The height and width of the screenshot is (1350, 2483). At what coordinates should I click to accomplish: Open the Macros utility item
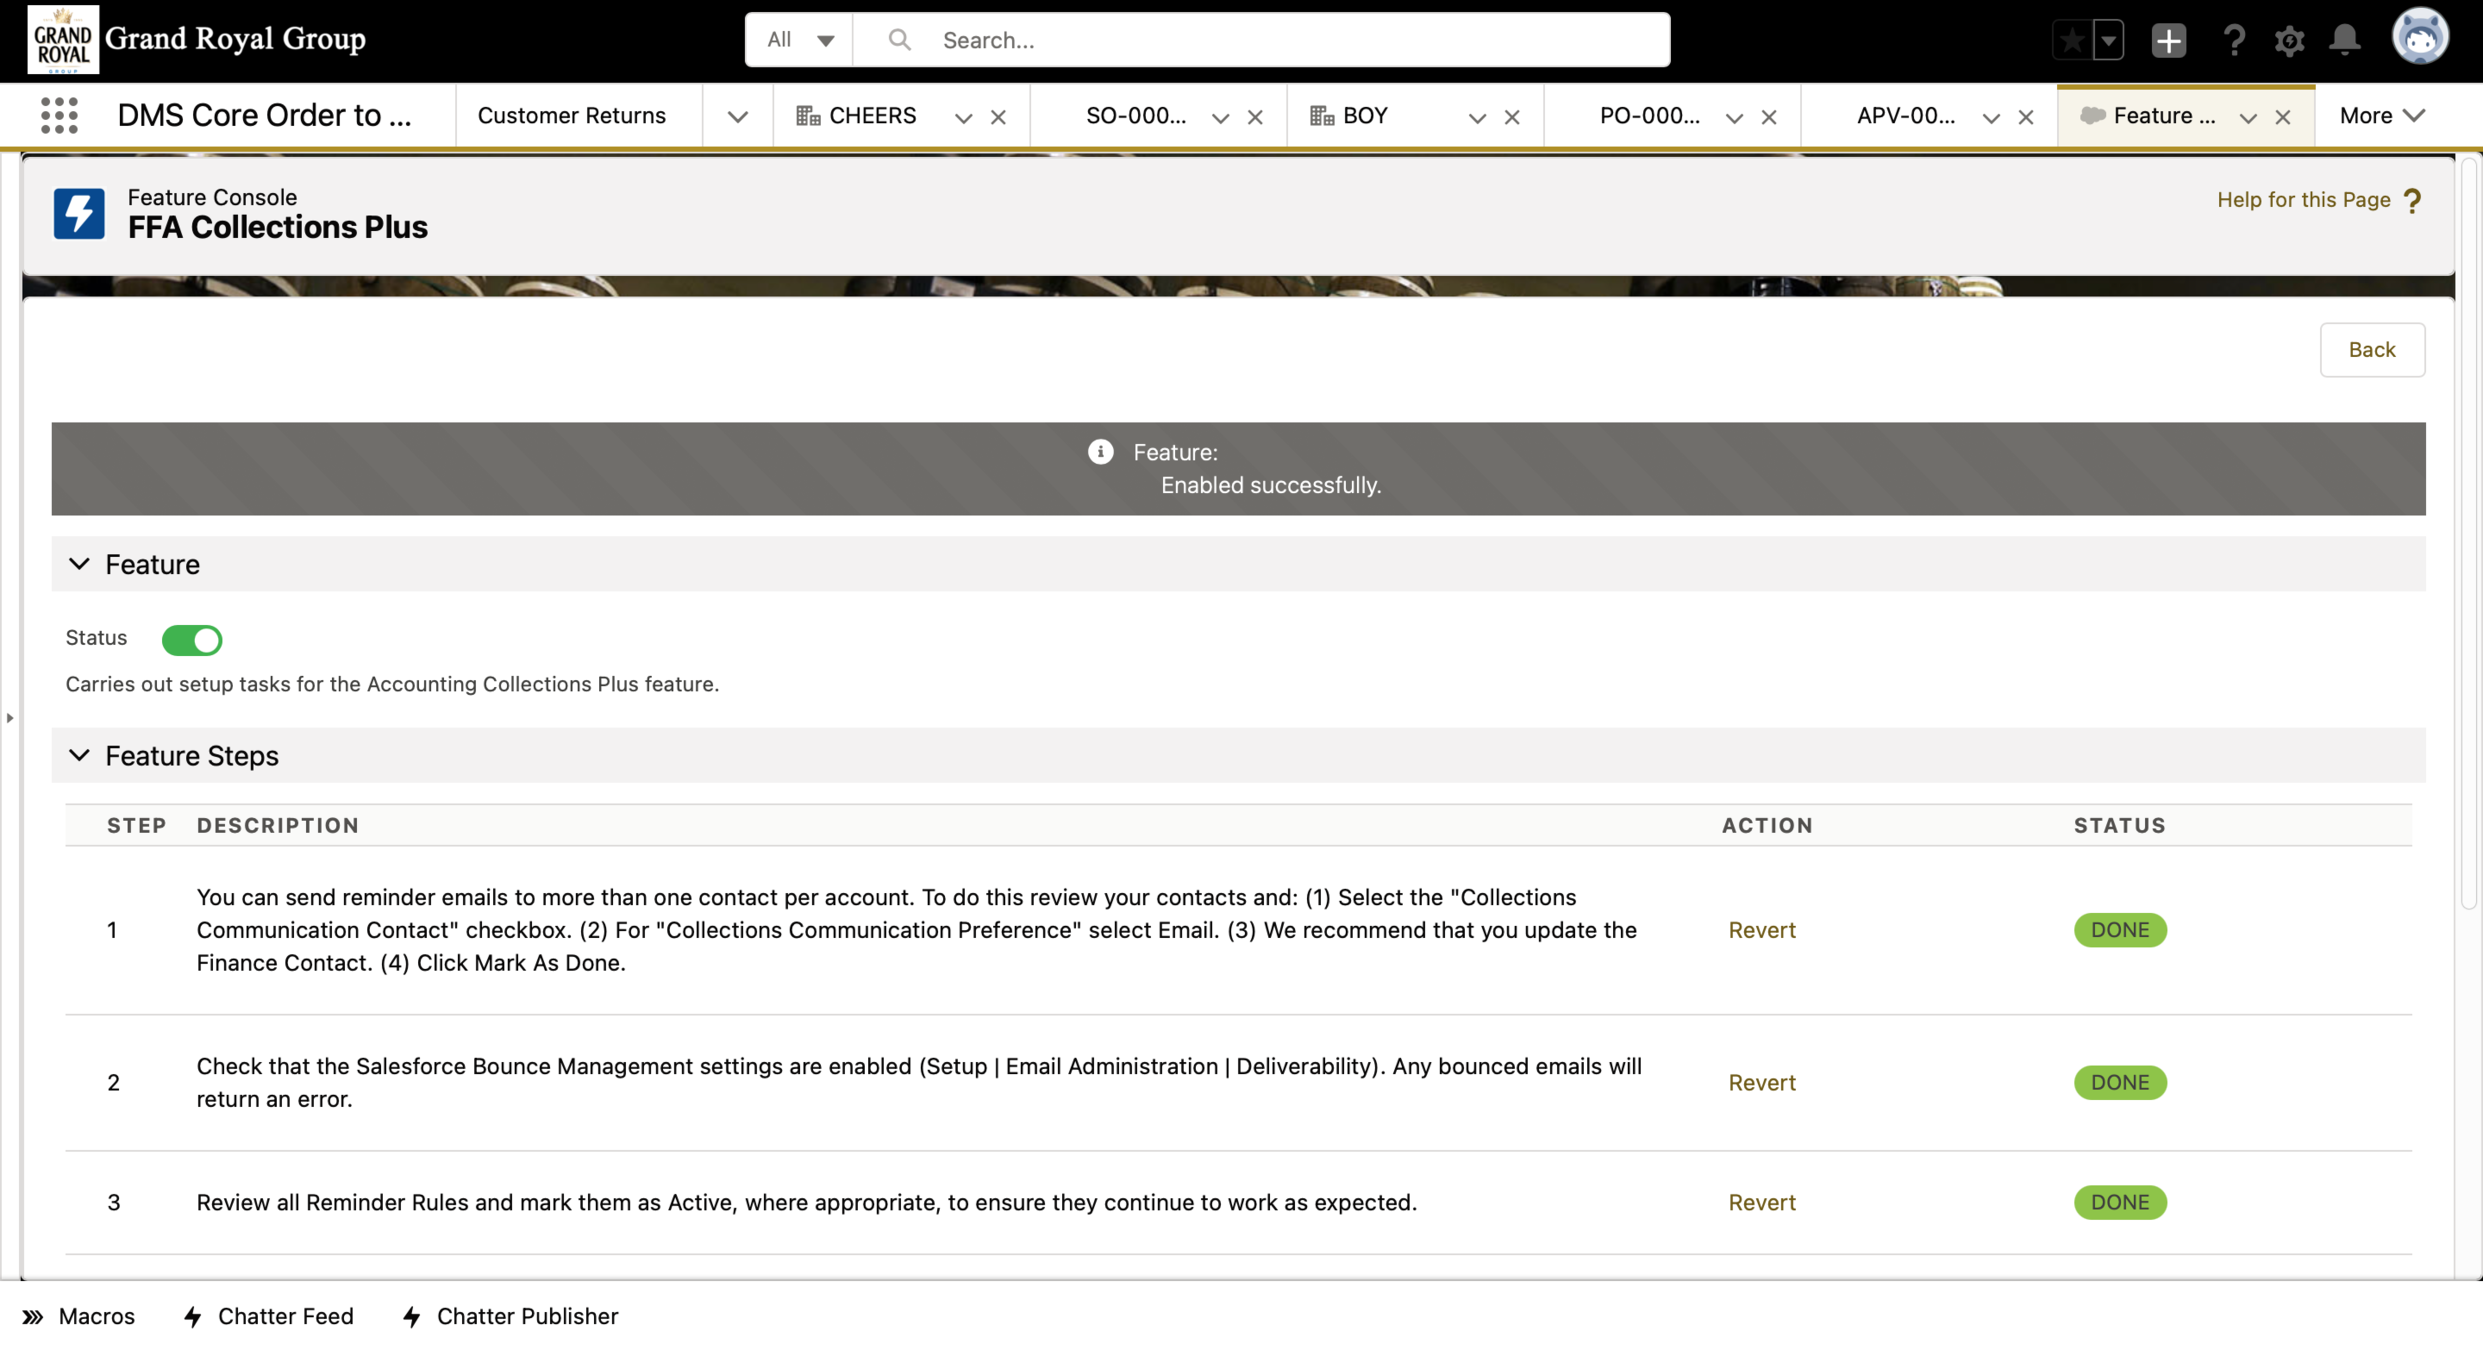click(x=78, y=1316)
